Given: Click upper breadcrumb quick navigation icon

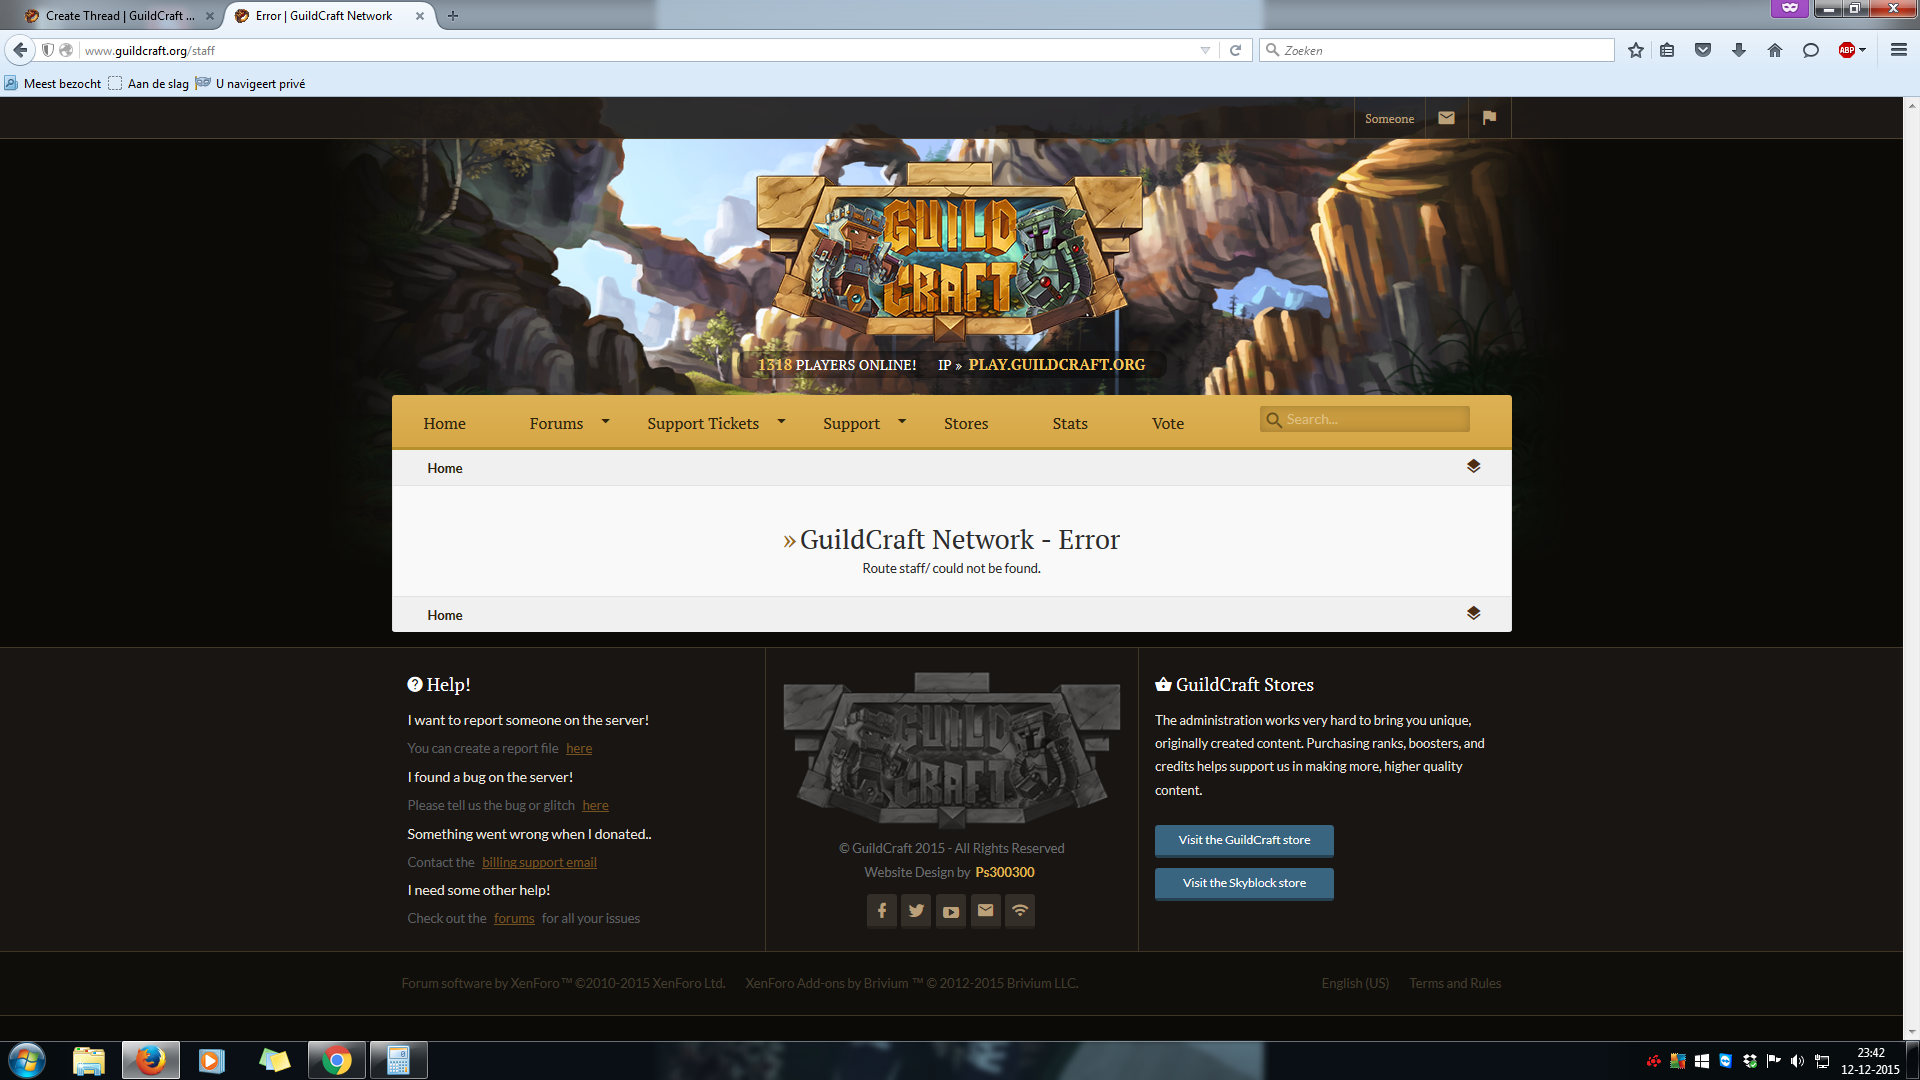Looking at the screenshot, I should (1473, 467).
